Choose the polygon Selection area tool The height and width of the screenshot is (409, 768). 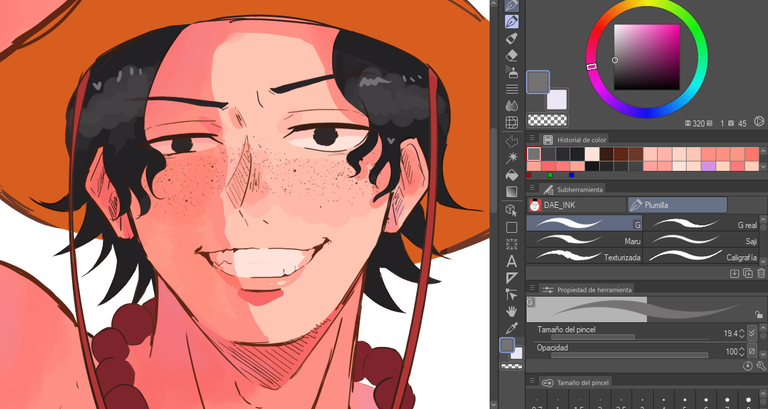click(x=512, y=141)
